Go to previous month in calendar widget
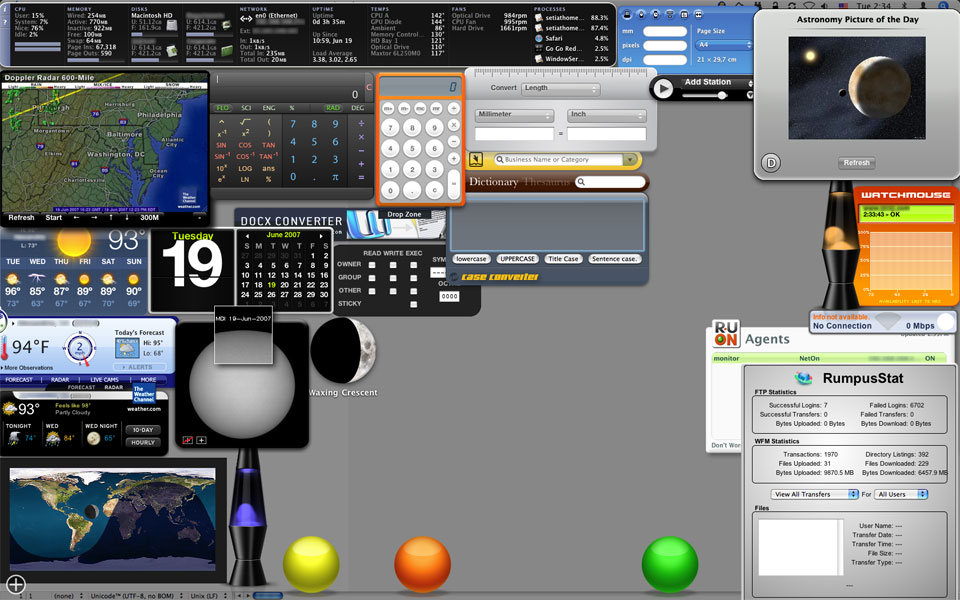Screen dimensions: 960x600 tap(247, 236)
